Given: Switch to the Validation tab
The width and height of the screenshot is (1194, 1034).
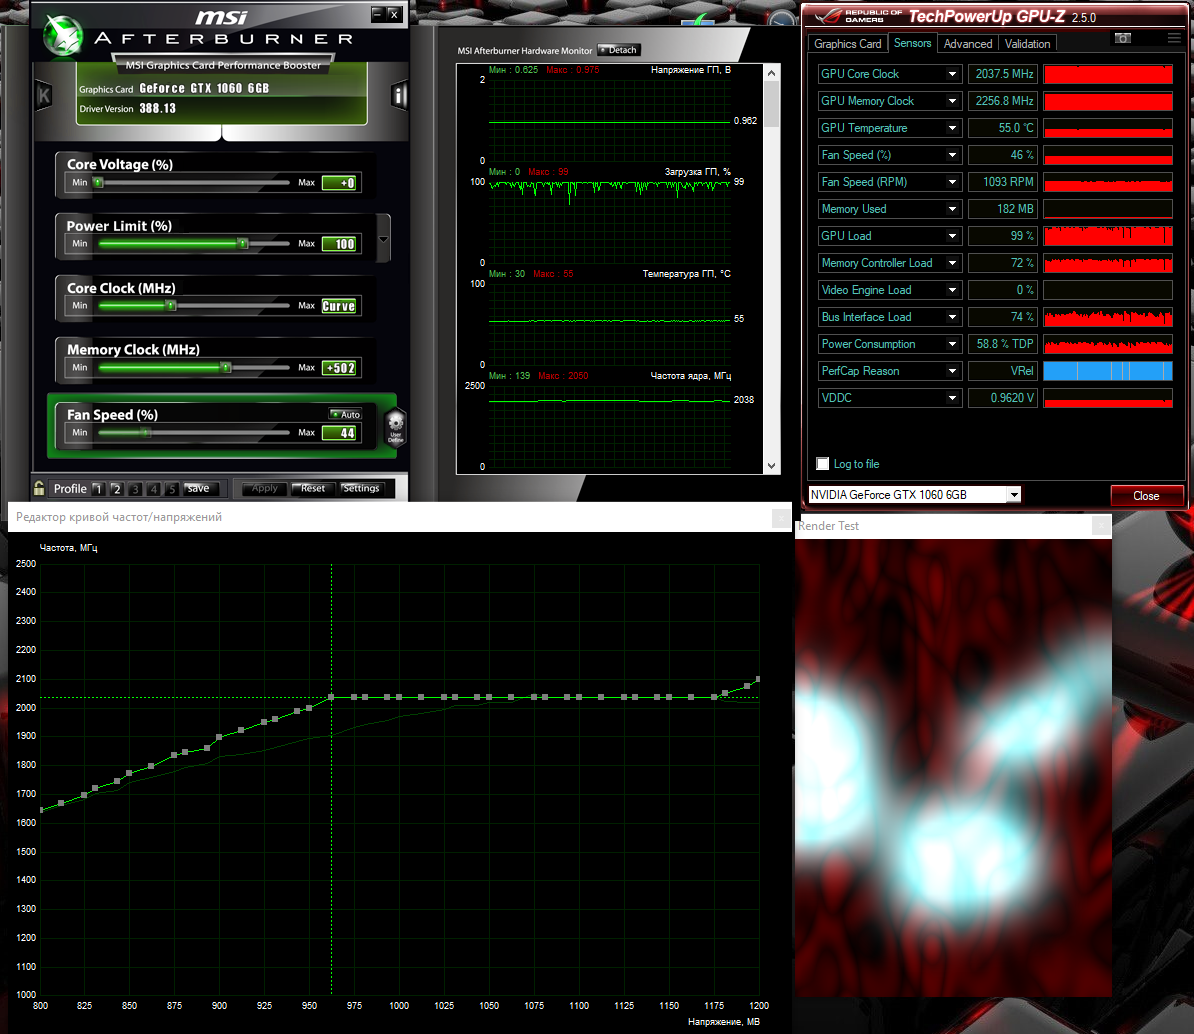Looking at the screenshot, I should (x=1027, y=44).
